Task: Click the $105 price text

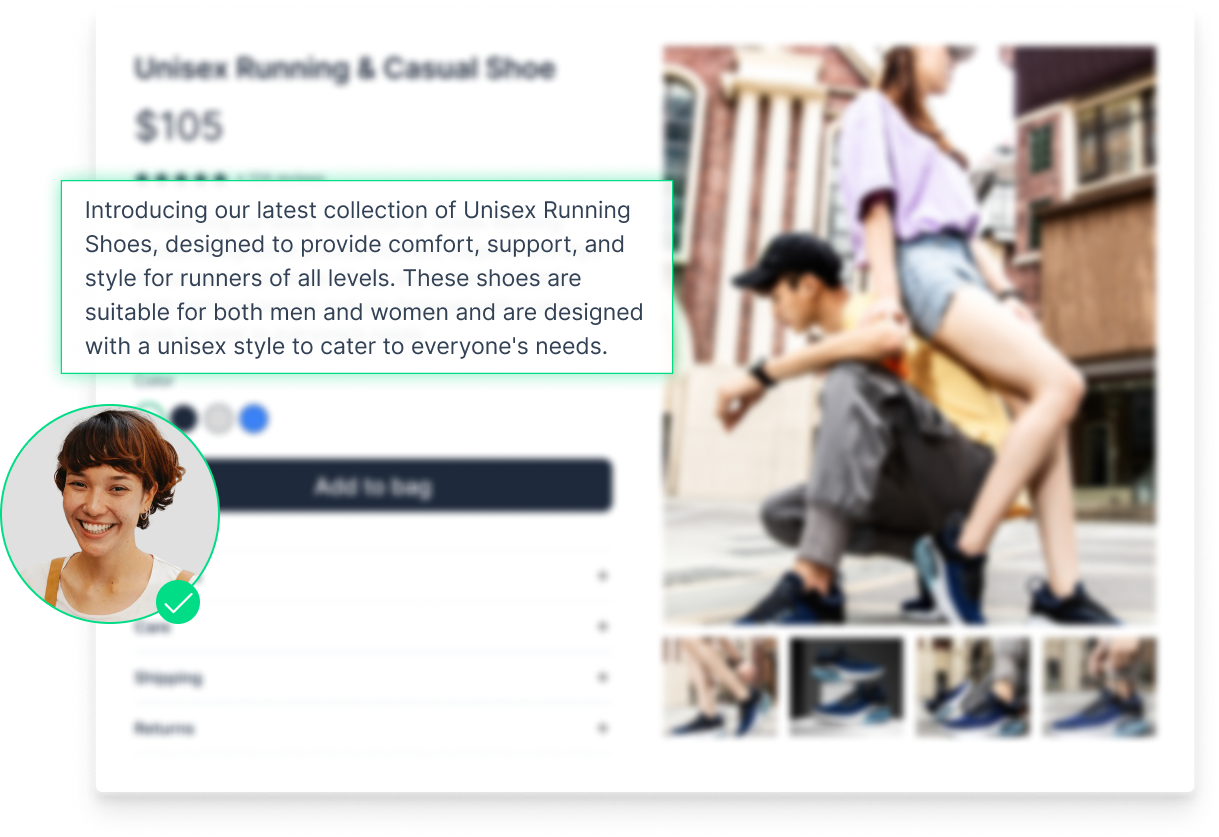Action: point(179,127)
